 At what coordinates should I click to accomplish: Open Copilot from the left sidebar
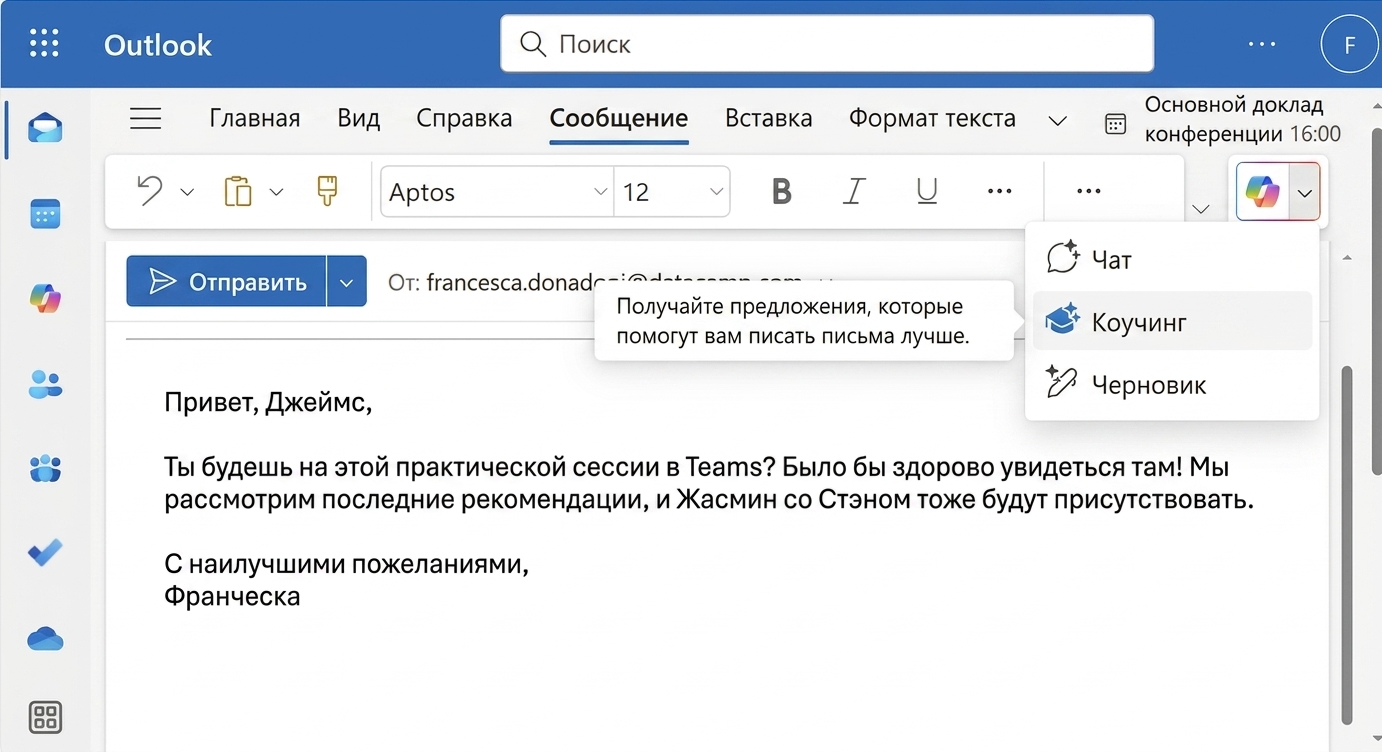click(45, 298)
